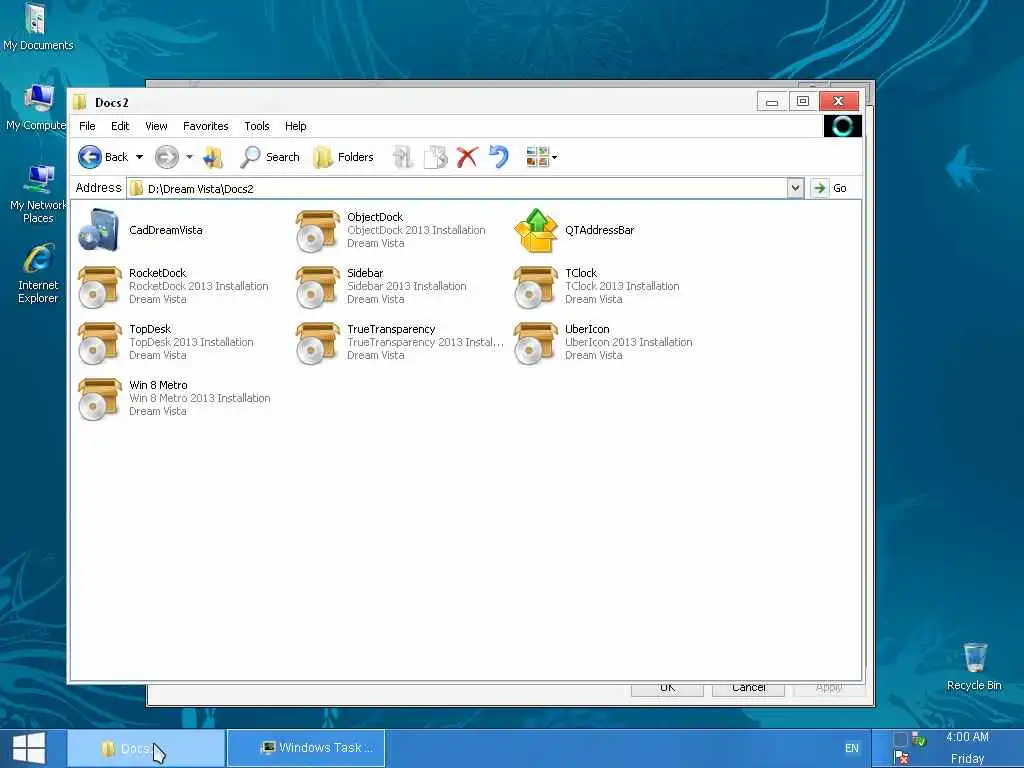Click the Search magnifier toolbar button
The image size is (1024, 768).
[x=270, y=157]
